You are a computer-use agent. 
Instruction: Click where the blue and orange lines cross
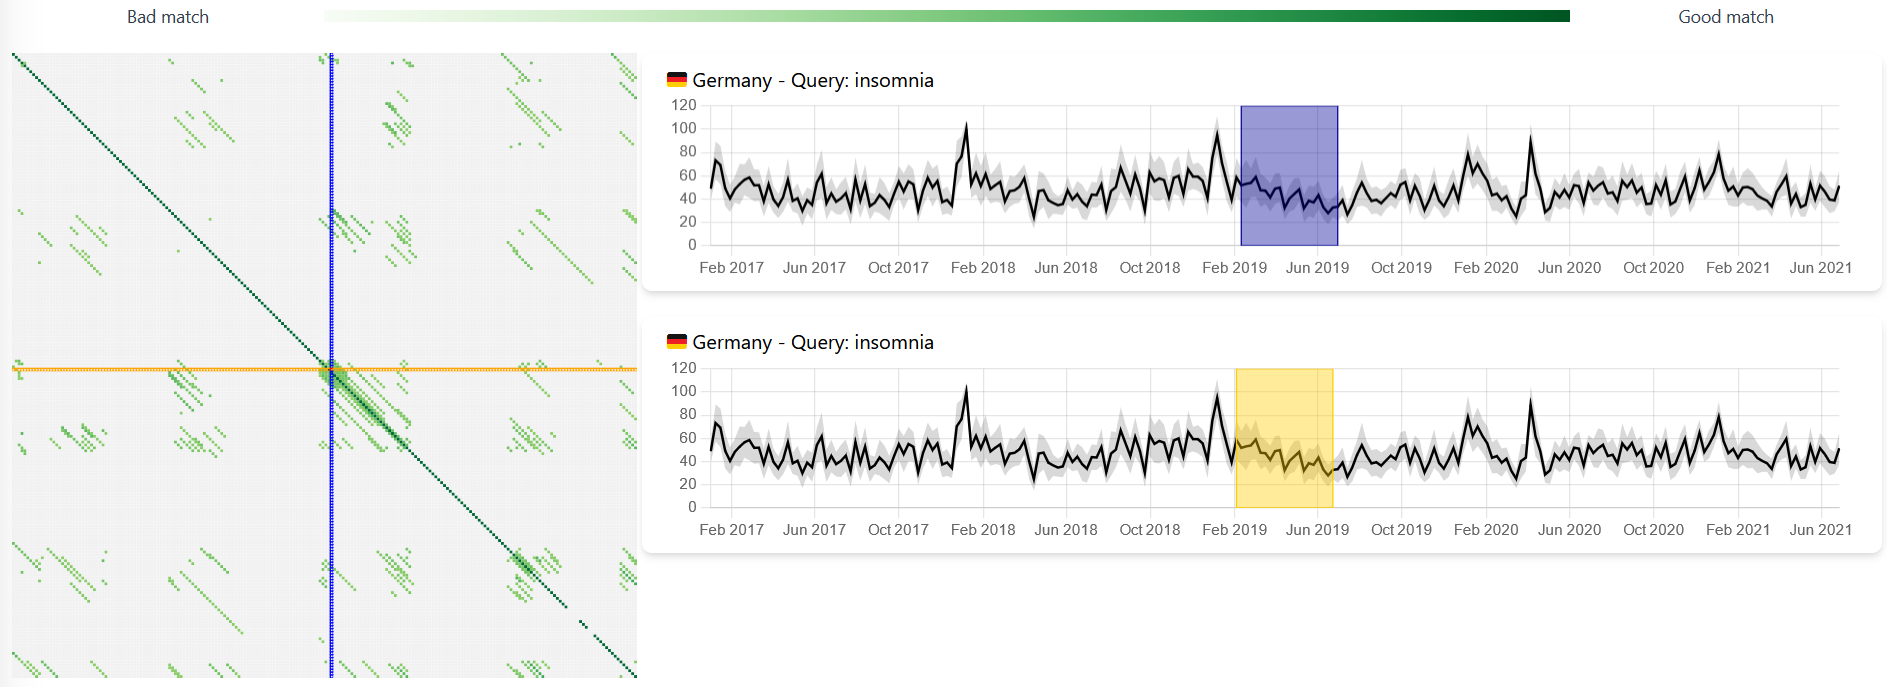pos(331,369)
